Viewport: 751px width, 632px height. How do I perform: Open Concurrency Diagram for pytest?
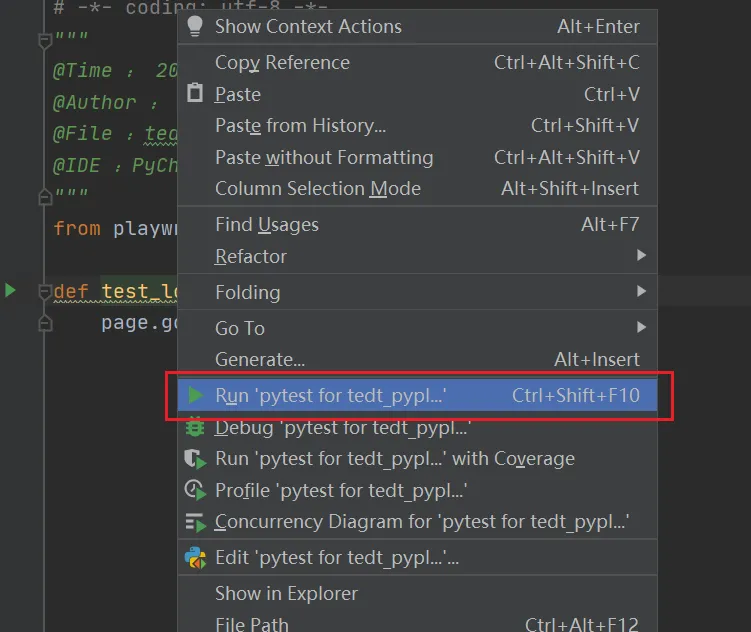coord(417,522)
